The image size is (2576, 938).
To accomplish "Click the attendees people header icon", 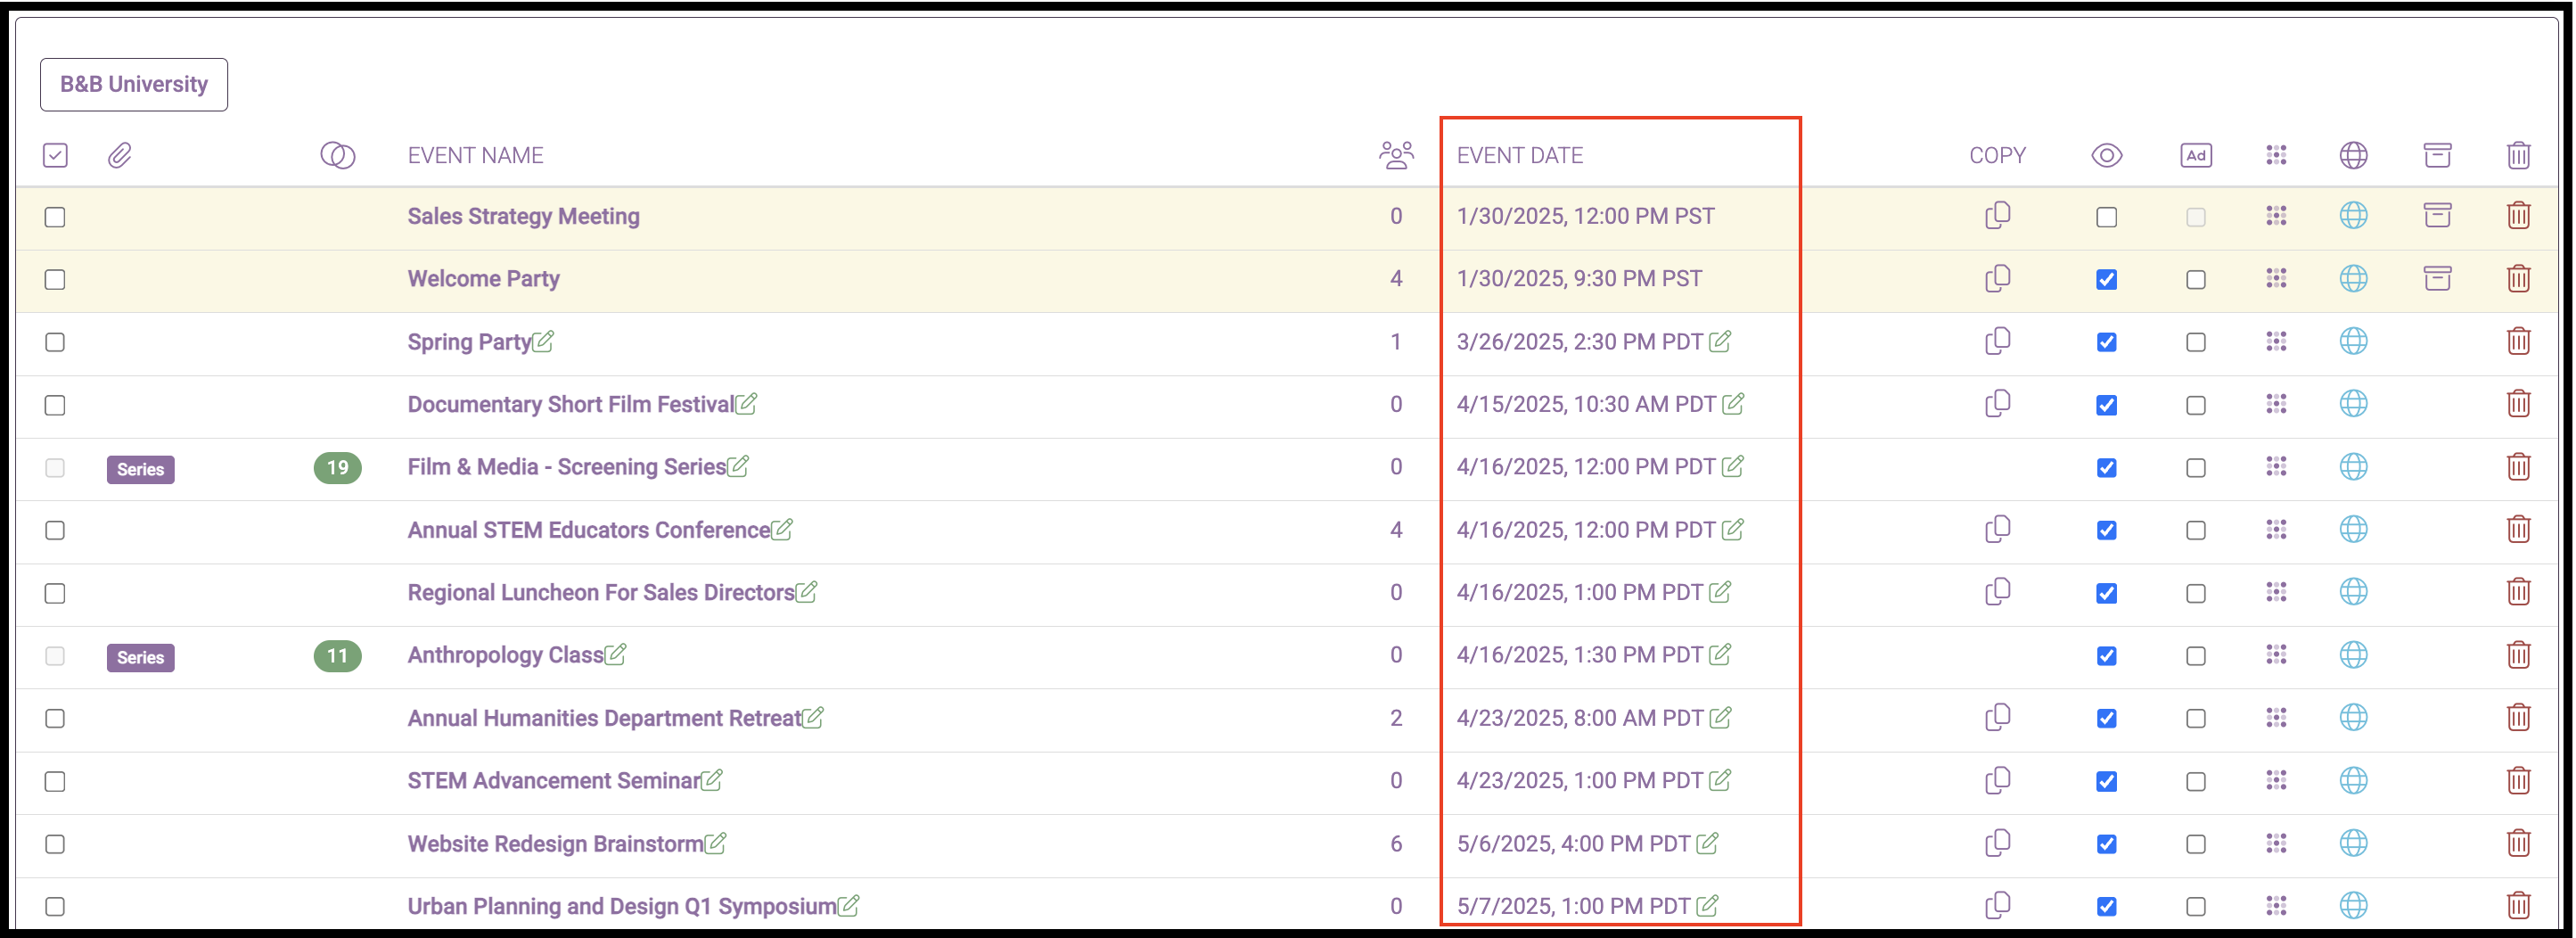I will [x=1396, y=155].
